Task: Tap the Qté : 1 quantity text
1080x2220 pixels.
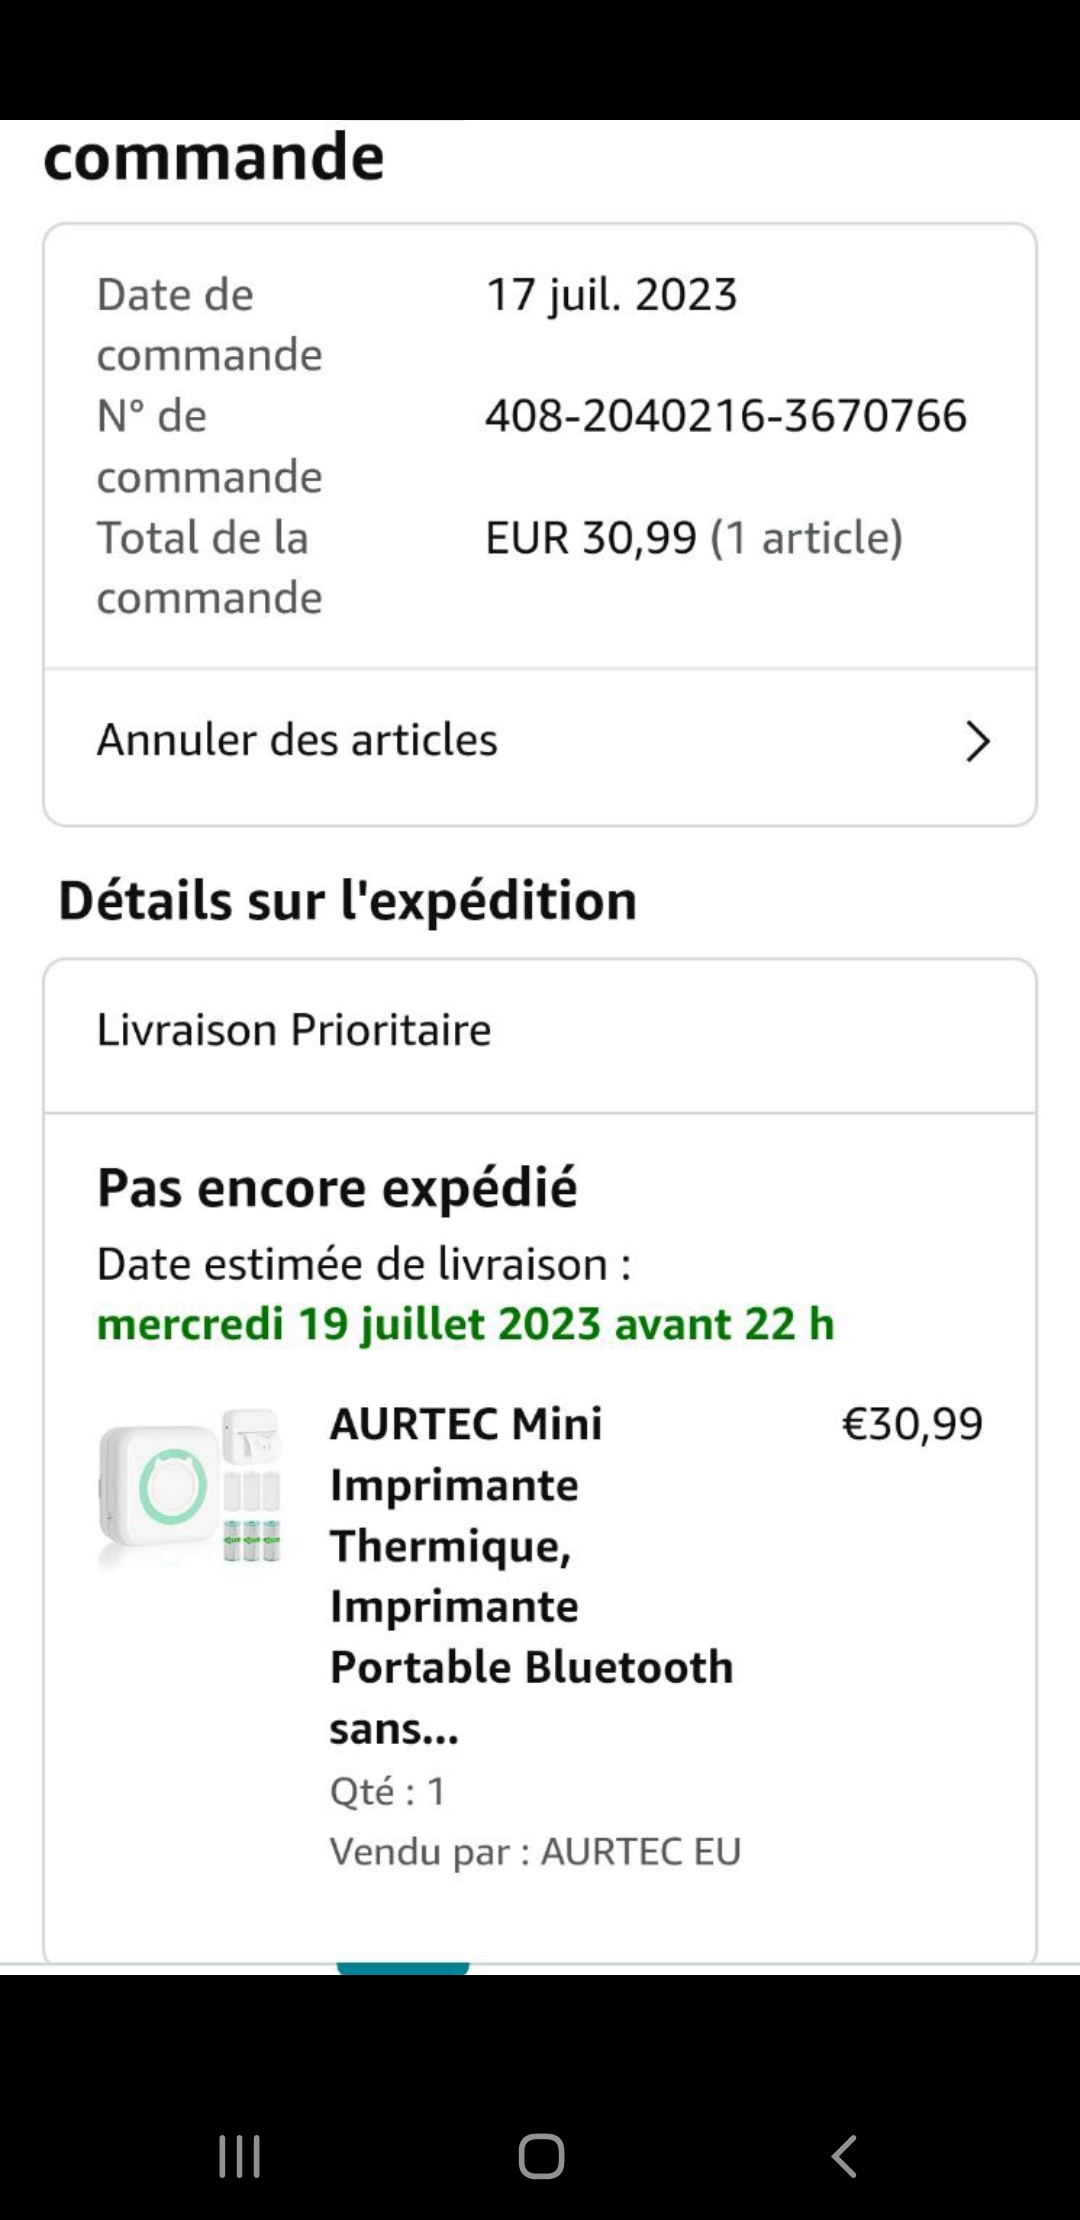Action: (388, 1791)
